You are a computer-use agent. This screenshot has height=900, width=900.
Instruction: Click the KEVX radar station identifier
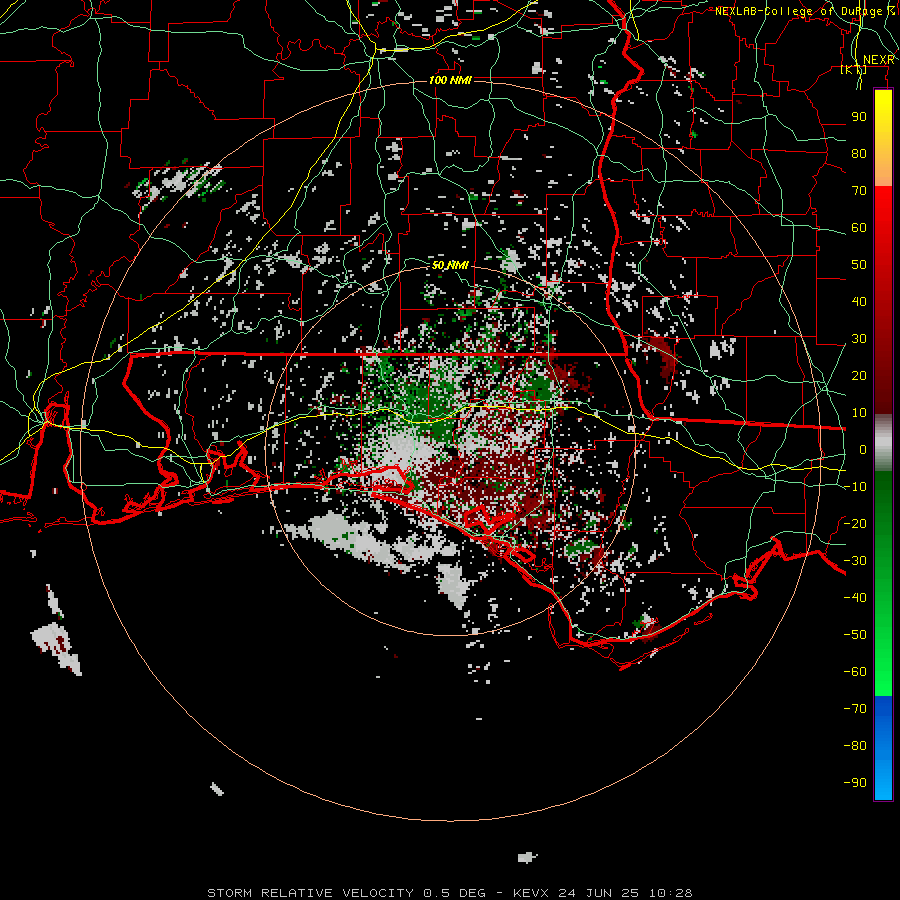click(x=531, y=893)
